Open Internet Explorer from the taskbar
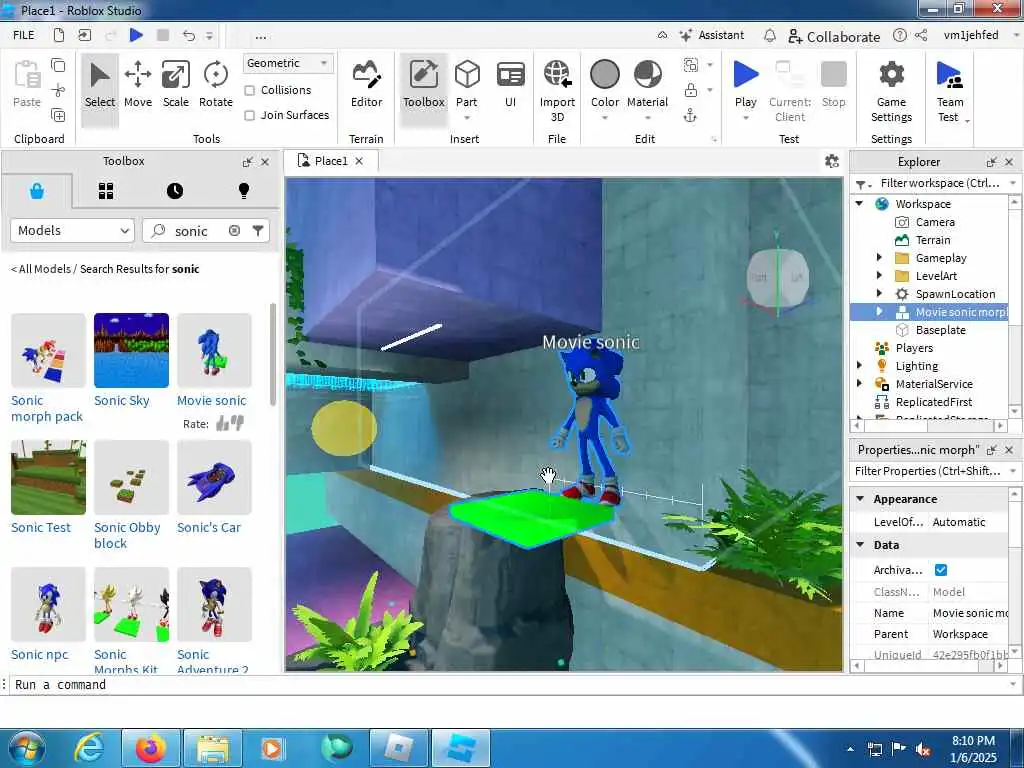Viewport: 1024px width, 768px height. pyautogui.click(x=88, y=748)
